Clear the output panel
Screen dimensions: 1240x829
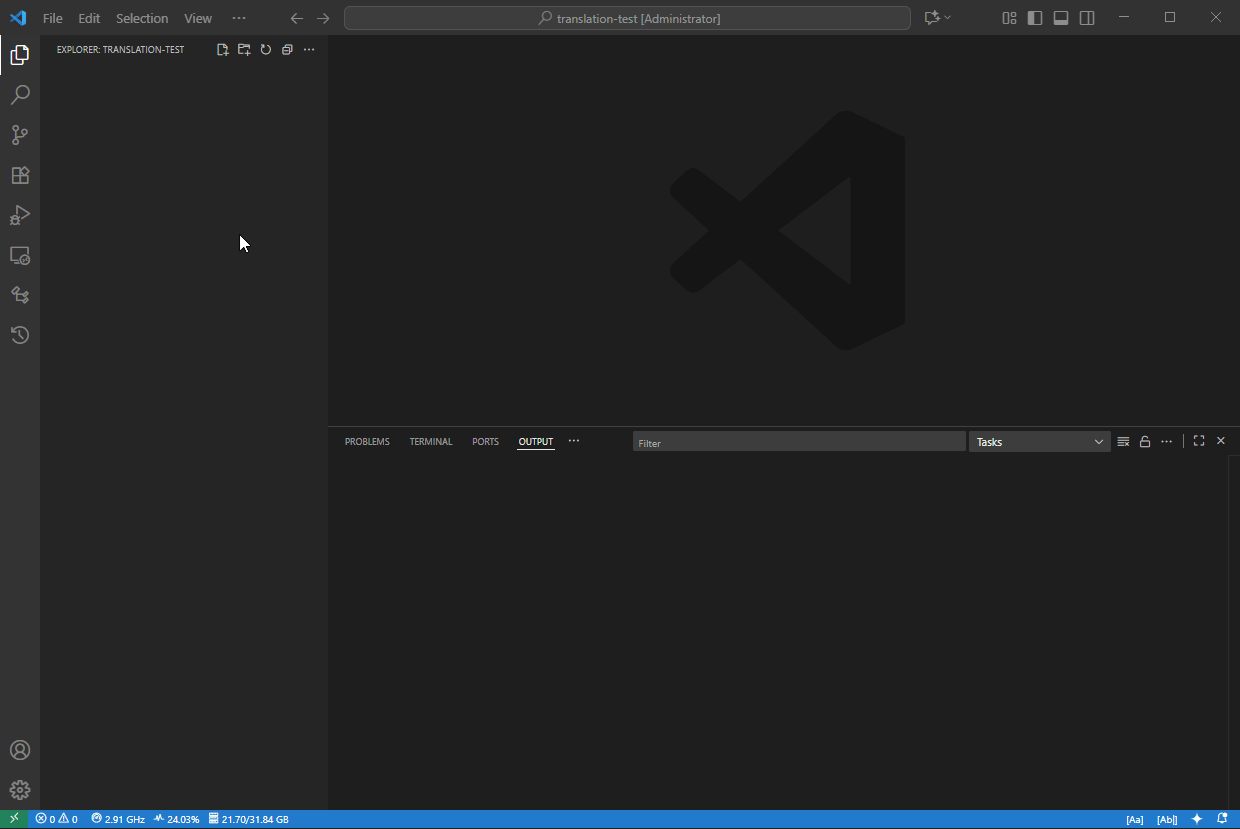pos(1124,441)
